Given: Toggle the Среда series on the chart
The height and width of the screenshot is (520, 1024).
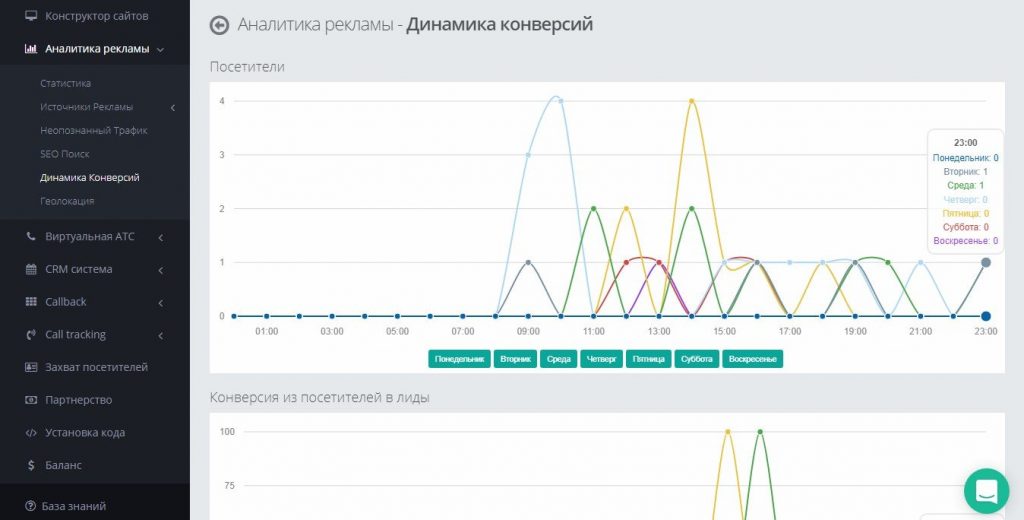Looking at the screenshot, I should 558,359.
